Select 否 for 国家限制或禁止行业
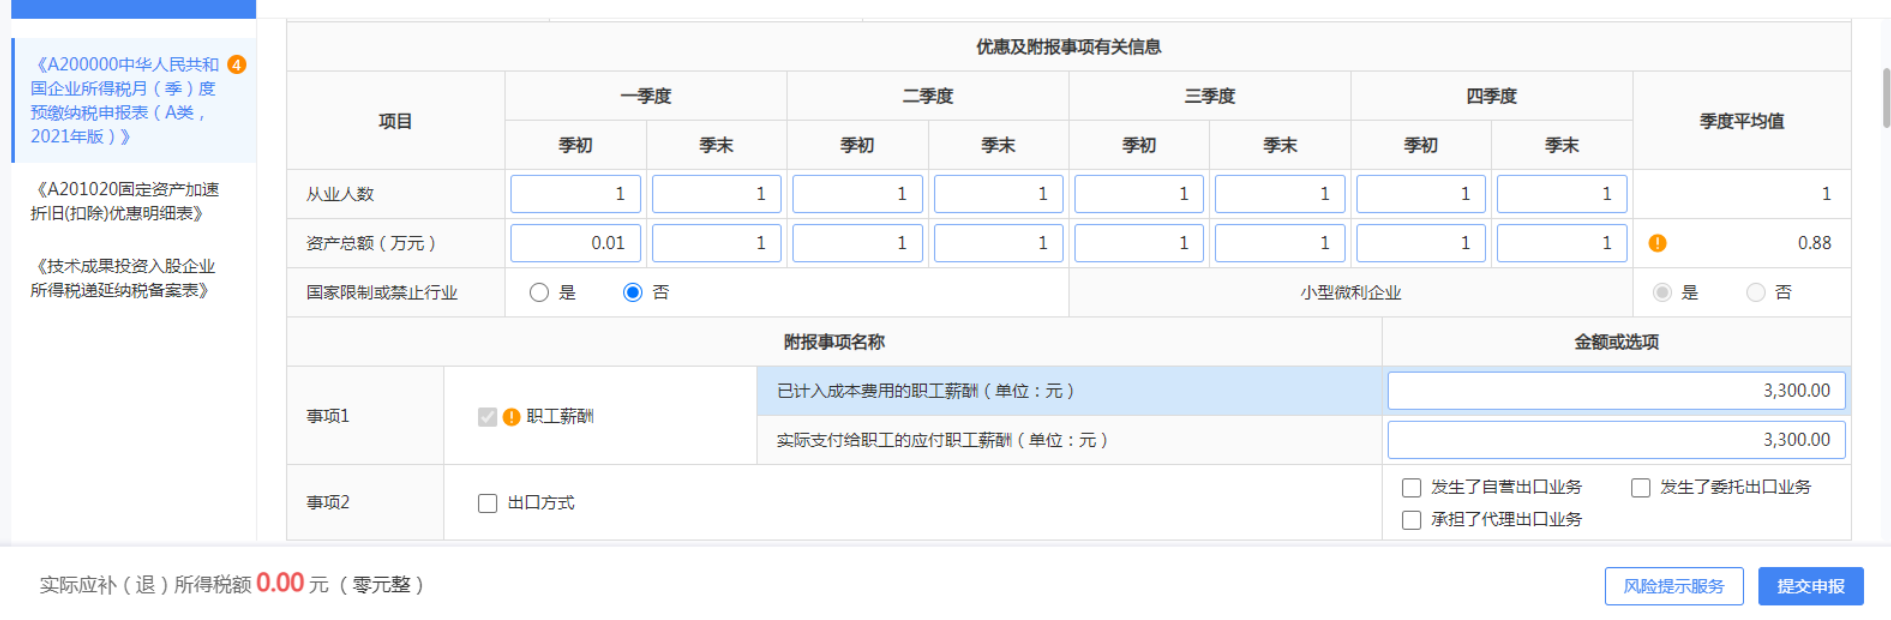Viewport: 1891px width, 620px height. point(632,293)
